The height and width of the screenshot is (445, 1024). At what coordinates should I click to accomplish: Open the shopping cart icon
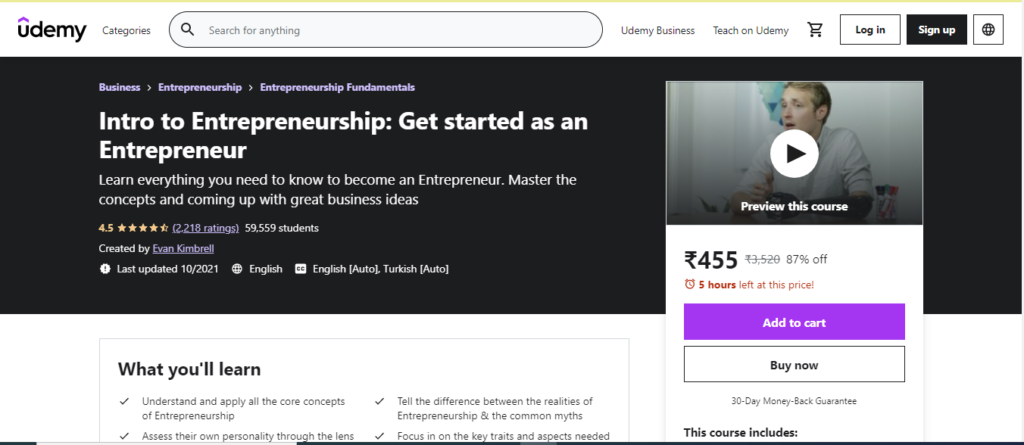coord(814,29)
